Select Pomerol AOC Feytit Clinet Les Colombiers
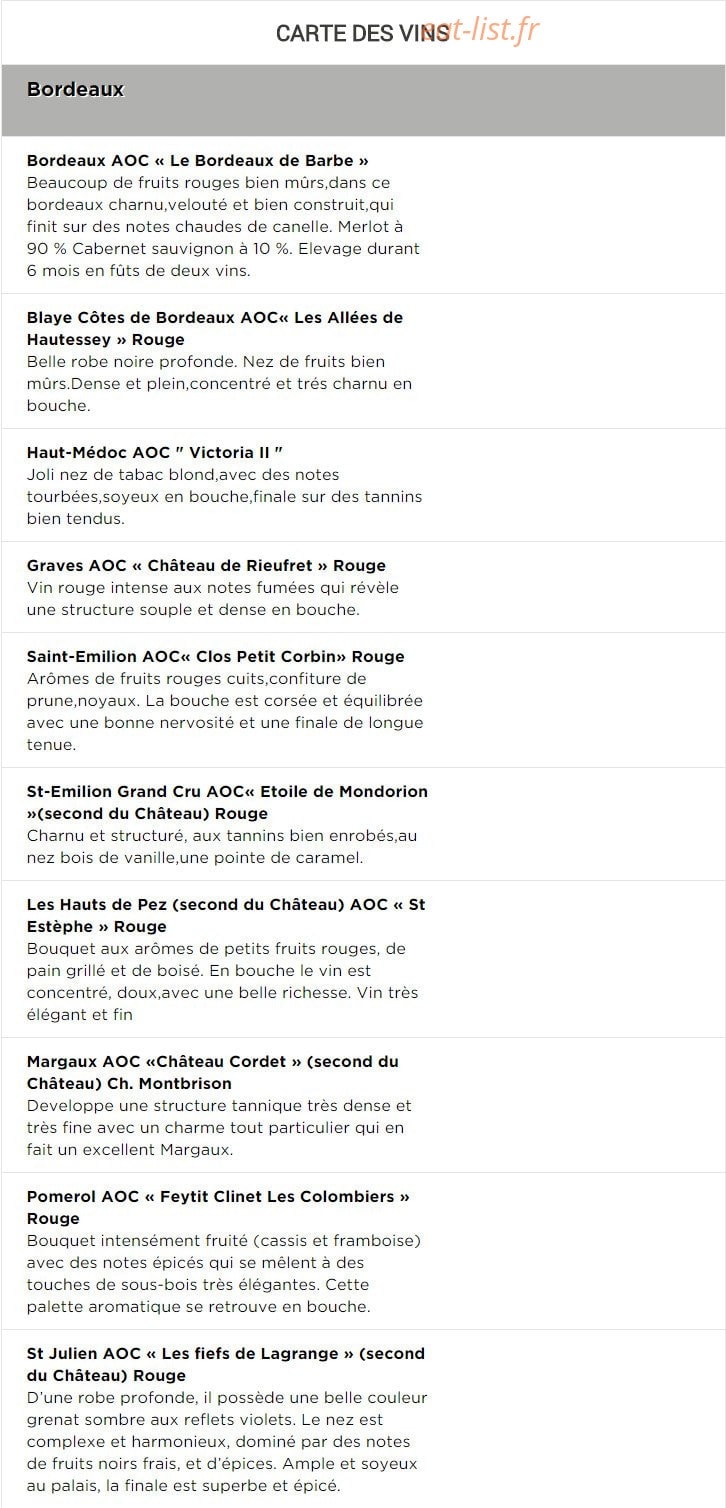The image size is (726, 1508). coord(218,1207)
